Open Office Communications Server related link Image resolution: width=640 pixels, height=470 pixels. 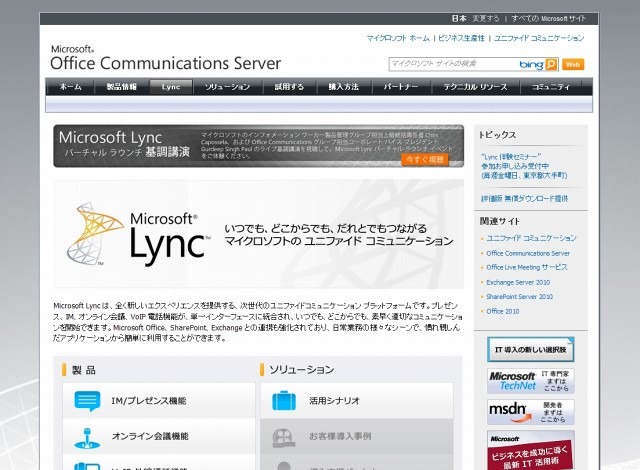[x=528, y=253]
